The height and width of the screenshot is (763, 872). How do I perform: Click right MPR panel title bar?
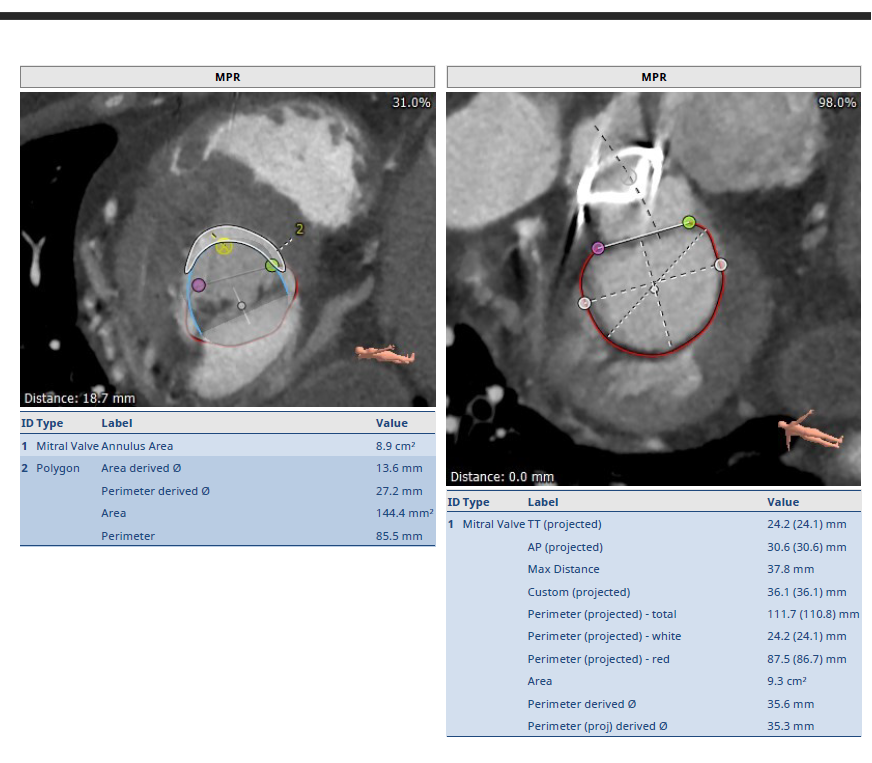pyautogui.click(x=653, y=77)
